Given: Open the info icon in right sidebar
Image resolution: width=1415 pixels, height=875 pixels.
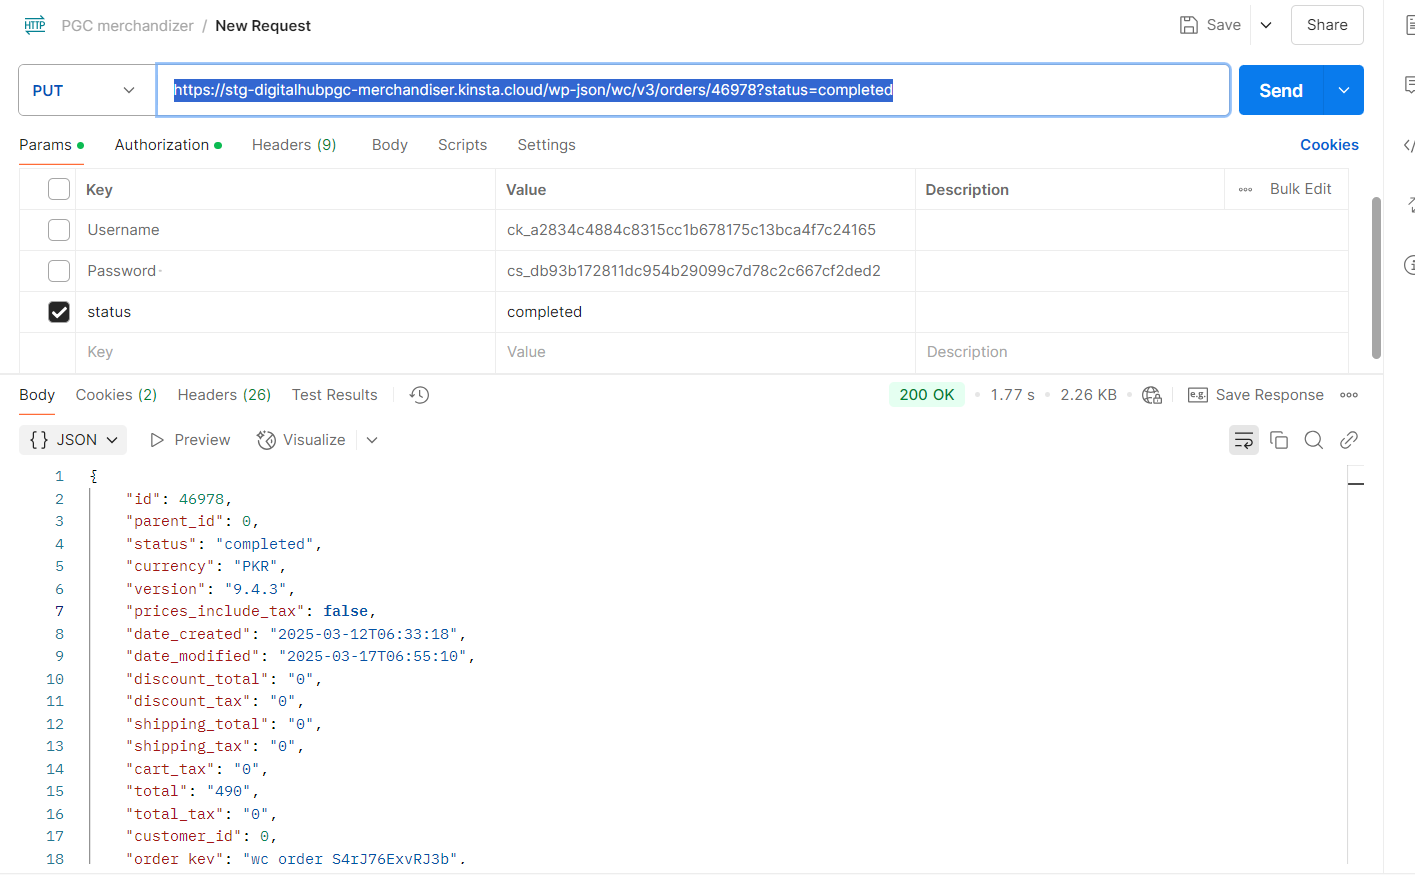Looking at the screenshot, I should click(1409, 265).
